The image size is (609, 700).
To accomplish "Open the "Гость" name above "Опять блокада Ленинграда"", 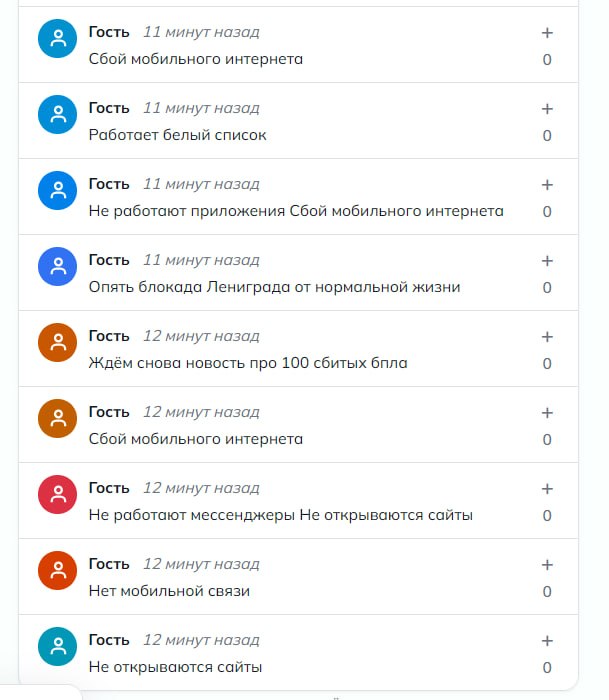I will pyautogui.click(x=109, y=260).
